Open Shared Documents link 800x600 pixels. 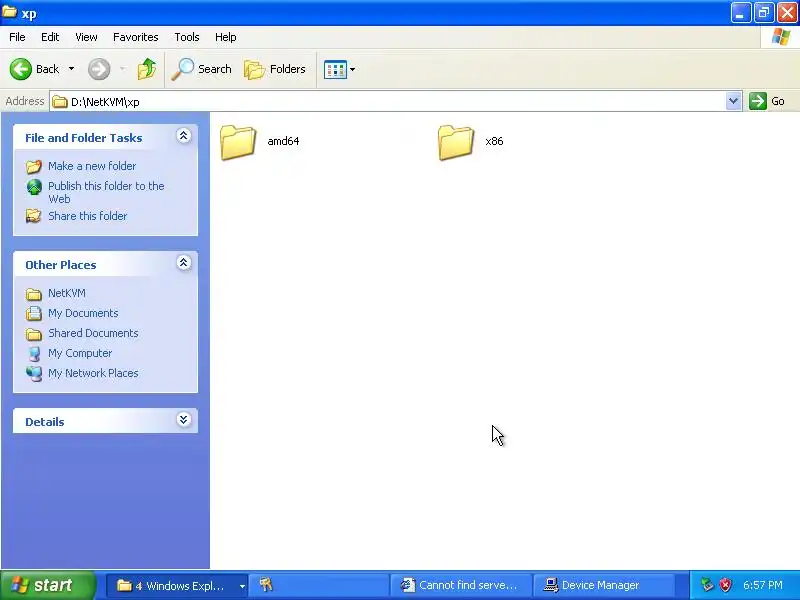click(x=93, y=333)
